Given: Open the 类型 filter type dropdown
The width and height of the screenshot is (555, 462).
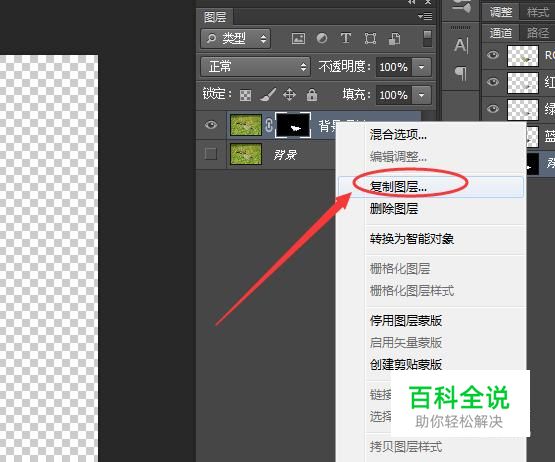Looking at the screenshot, I should tap(235, 38).
